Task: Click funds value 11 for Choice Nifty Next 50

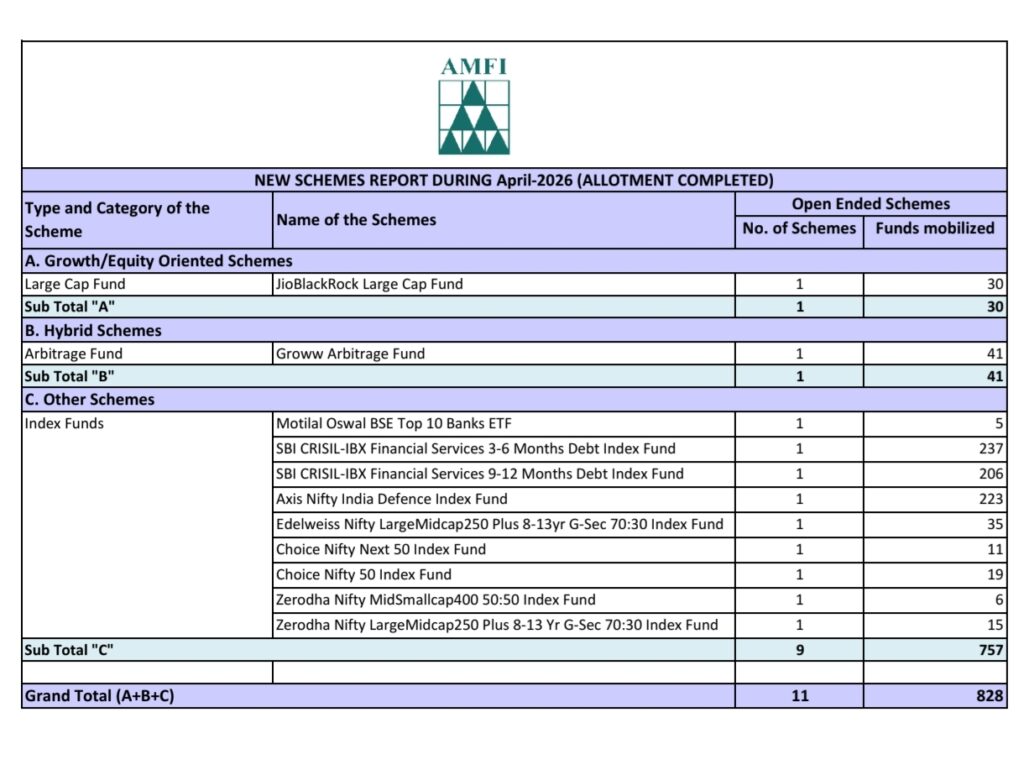Action: (995, 549)
